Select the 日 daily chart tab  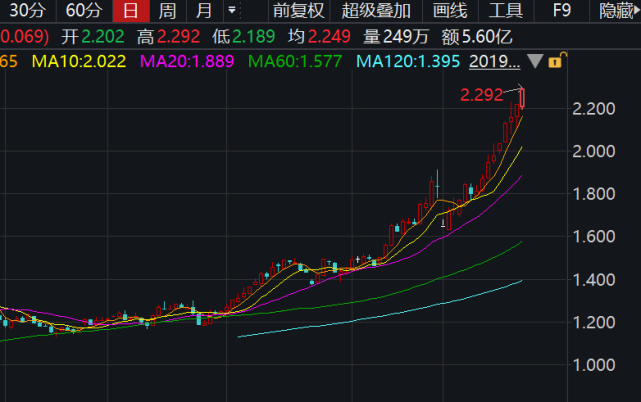(x=131, y=11)
